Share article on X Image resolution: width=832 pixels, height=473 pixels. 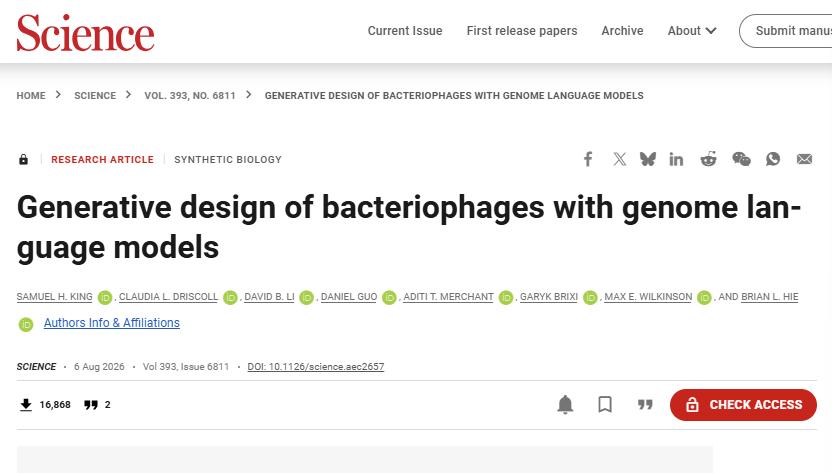(x=619, y=159)
